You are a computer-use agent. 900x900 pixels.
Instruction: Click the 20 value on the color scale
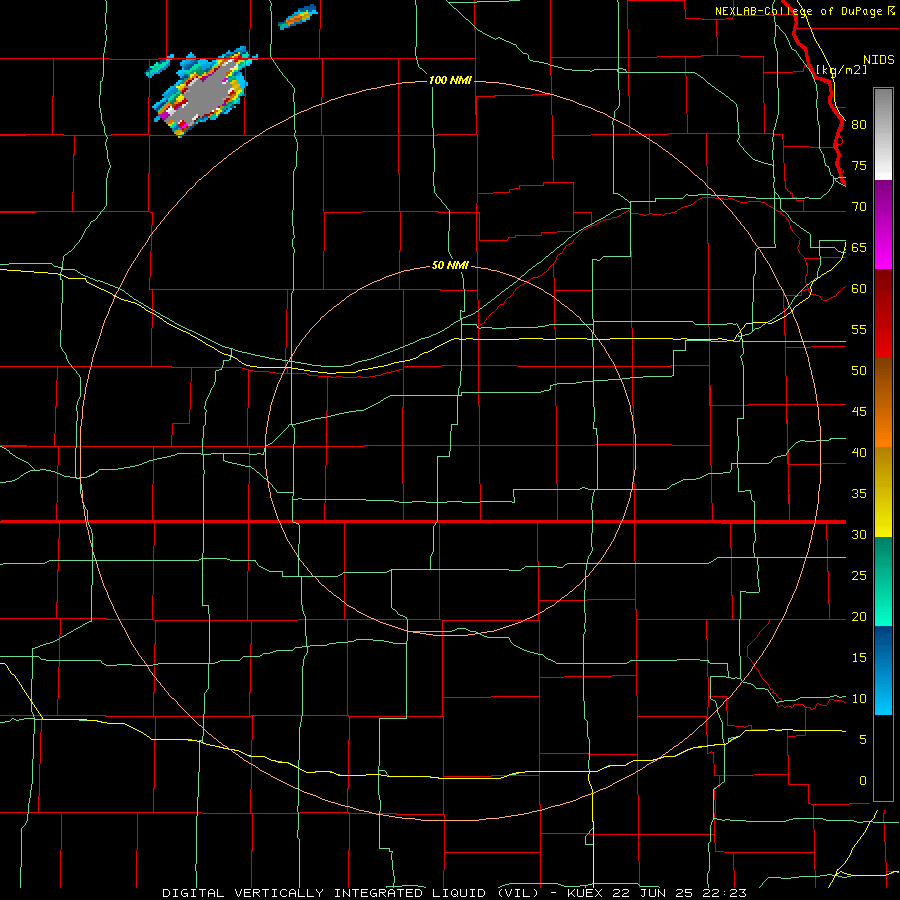coord(859,616)
